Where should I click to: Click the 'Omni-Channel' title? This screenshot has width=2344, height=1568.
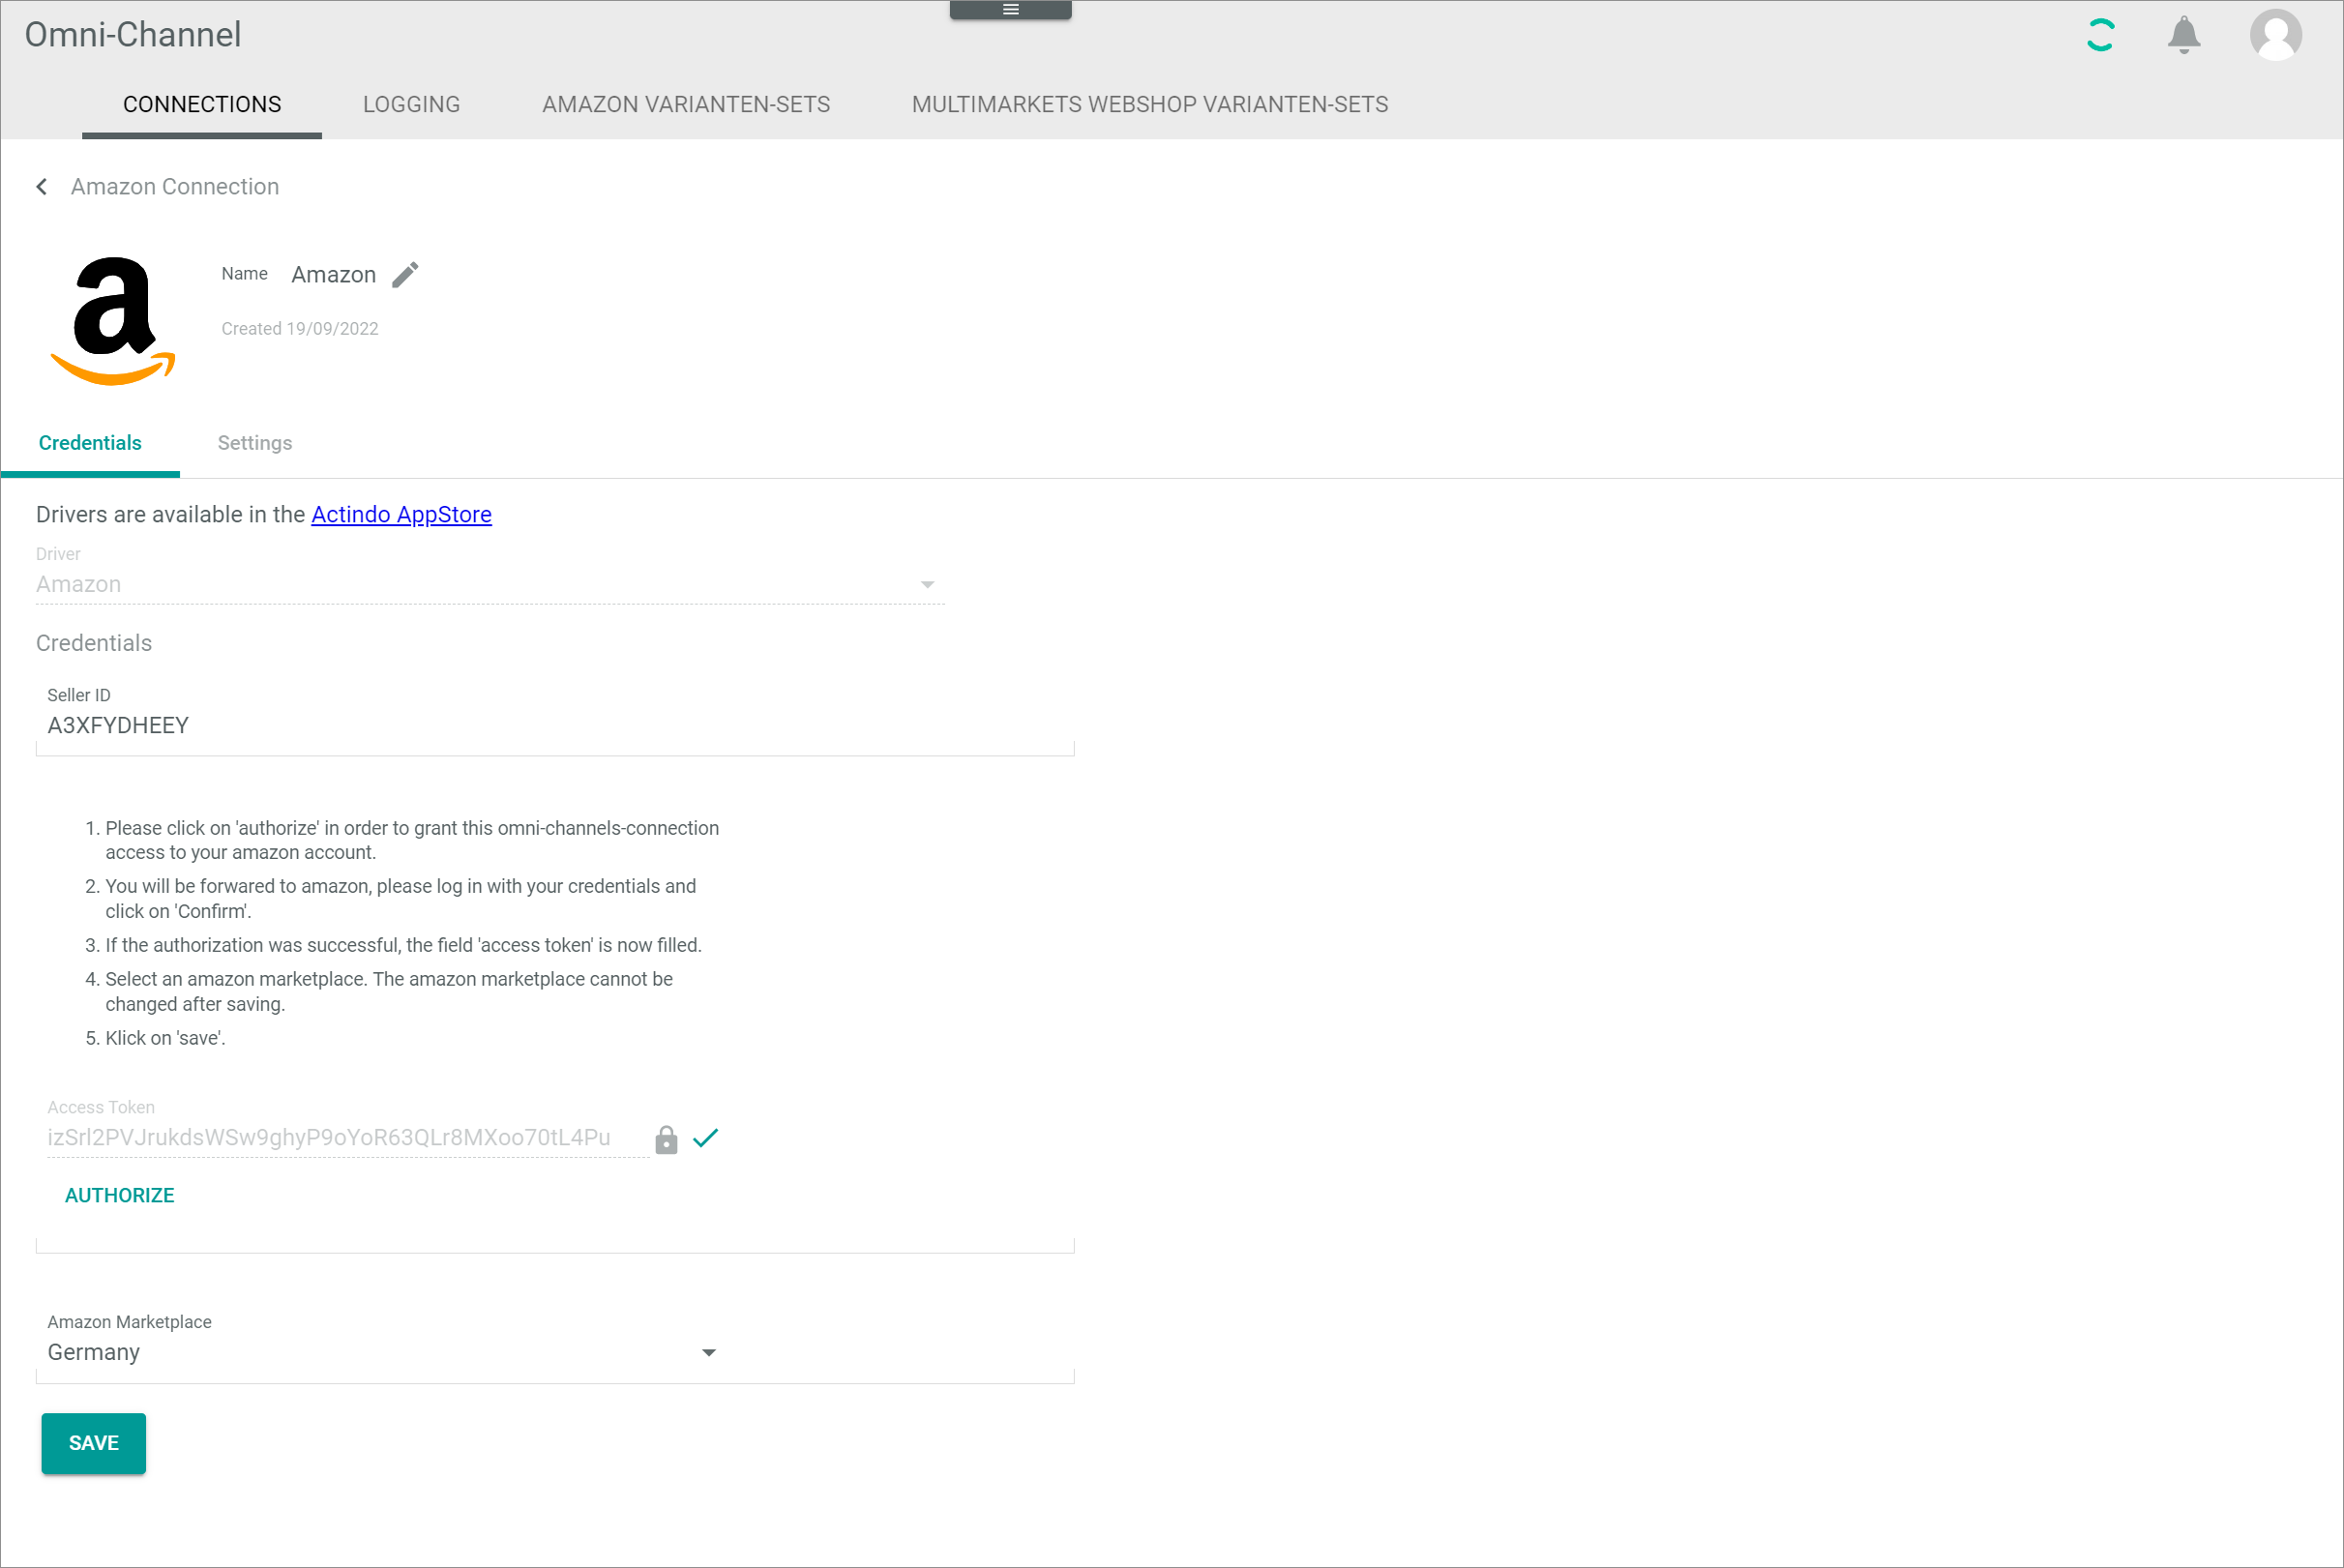[x=133, y=35]
